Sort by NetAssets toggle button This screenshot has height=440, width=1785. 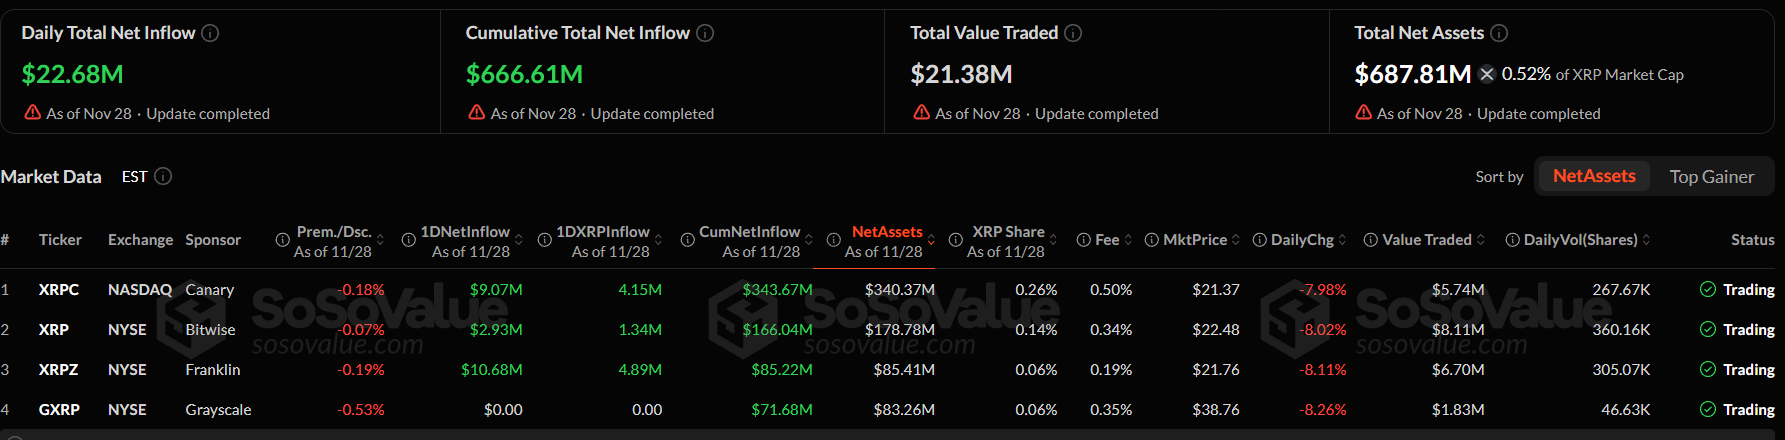pos(1594,176)
